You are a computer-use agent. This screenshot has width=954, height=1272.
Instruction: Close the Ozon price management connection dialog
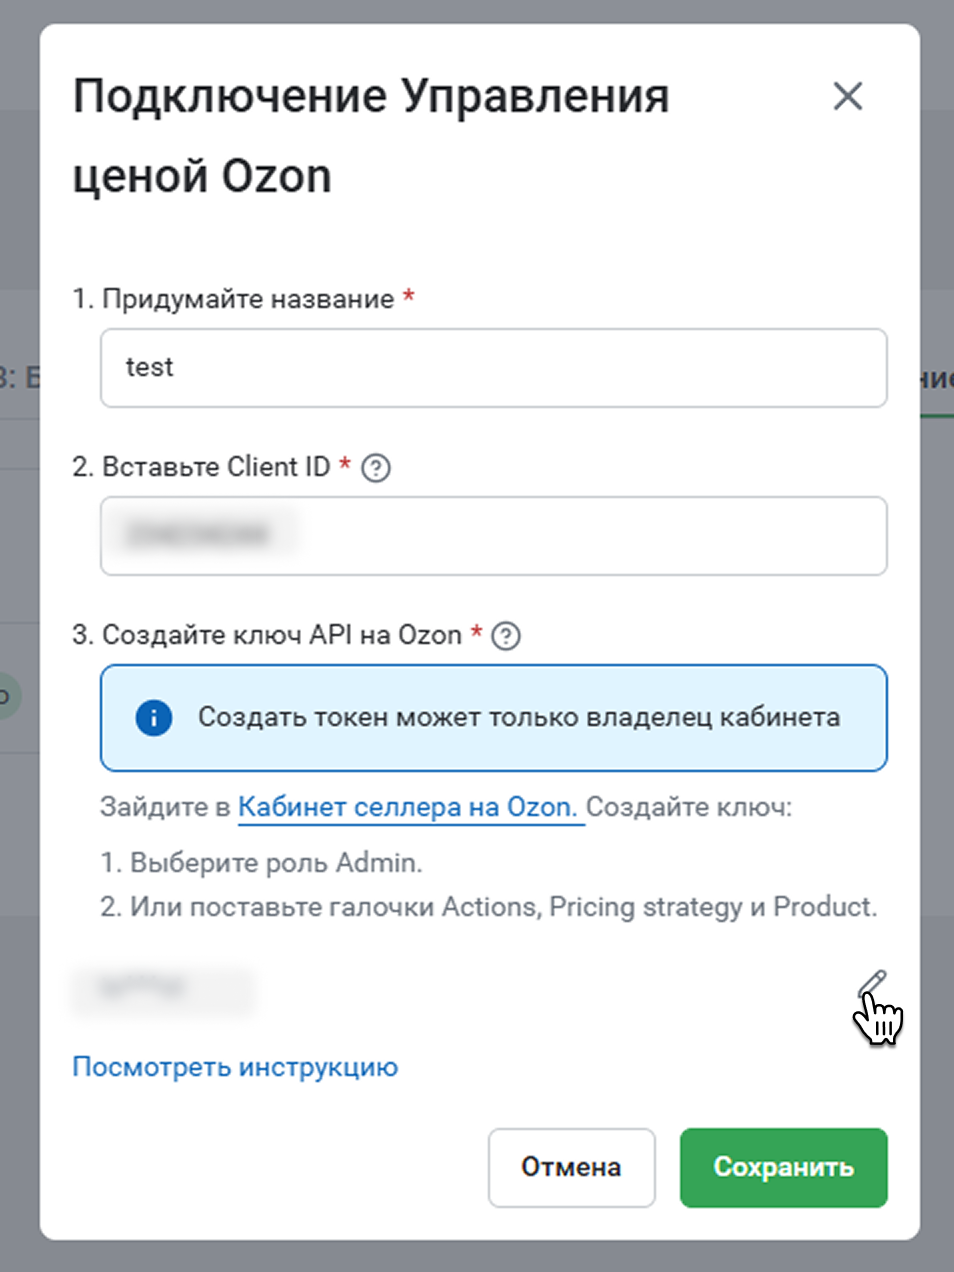(848, 97)
